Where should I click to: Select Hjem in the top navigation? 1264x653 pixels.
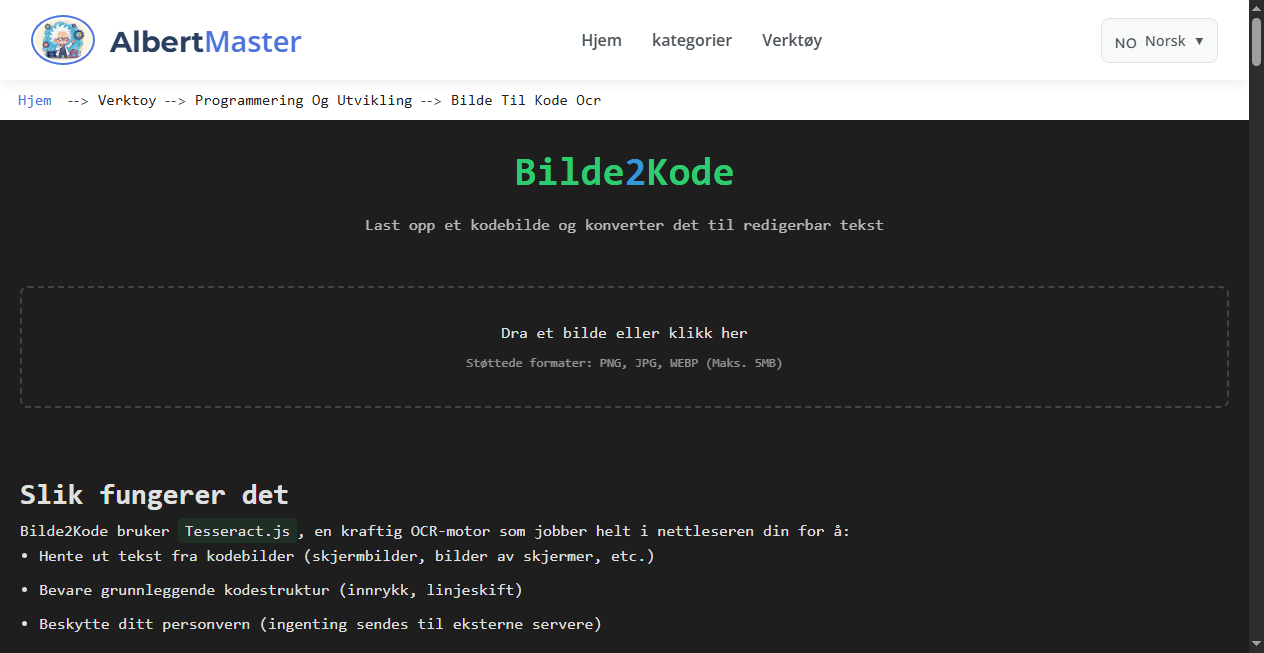(601, 40)
